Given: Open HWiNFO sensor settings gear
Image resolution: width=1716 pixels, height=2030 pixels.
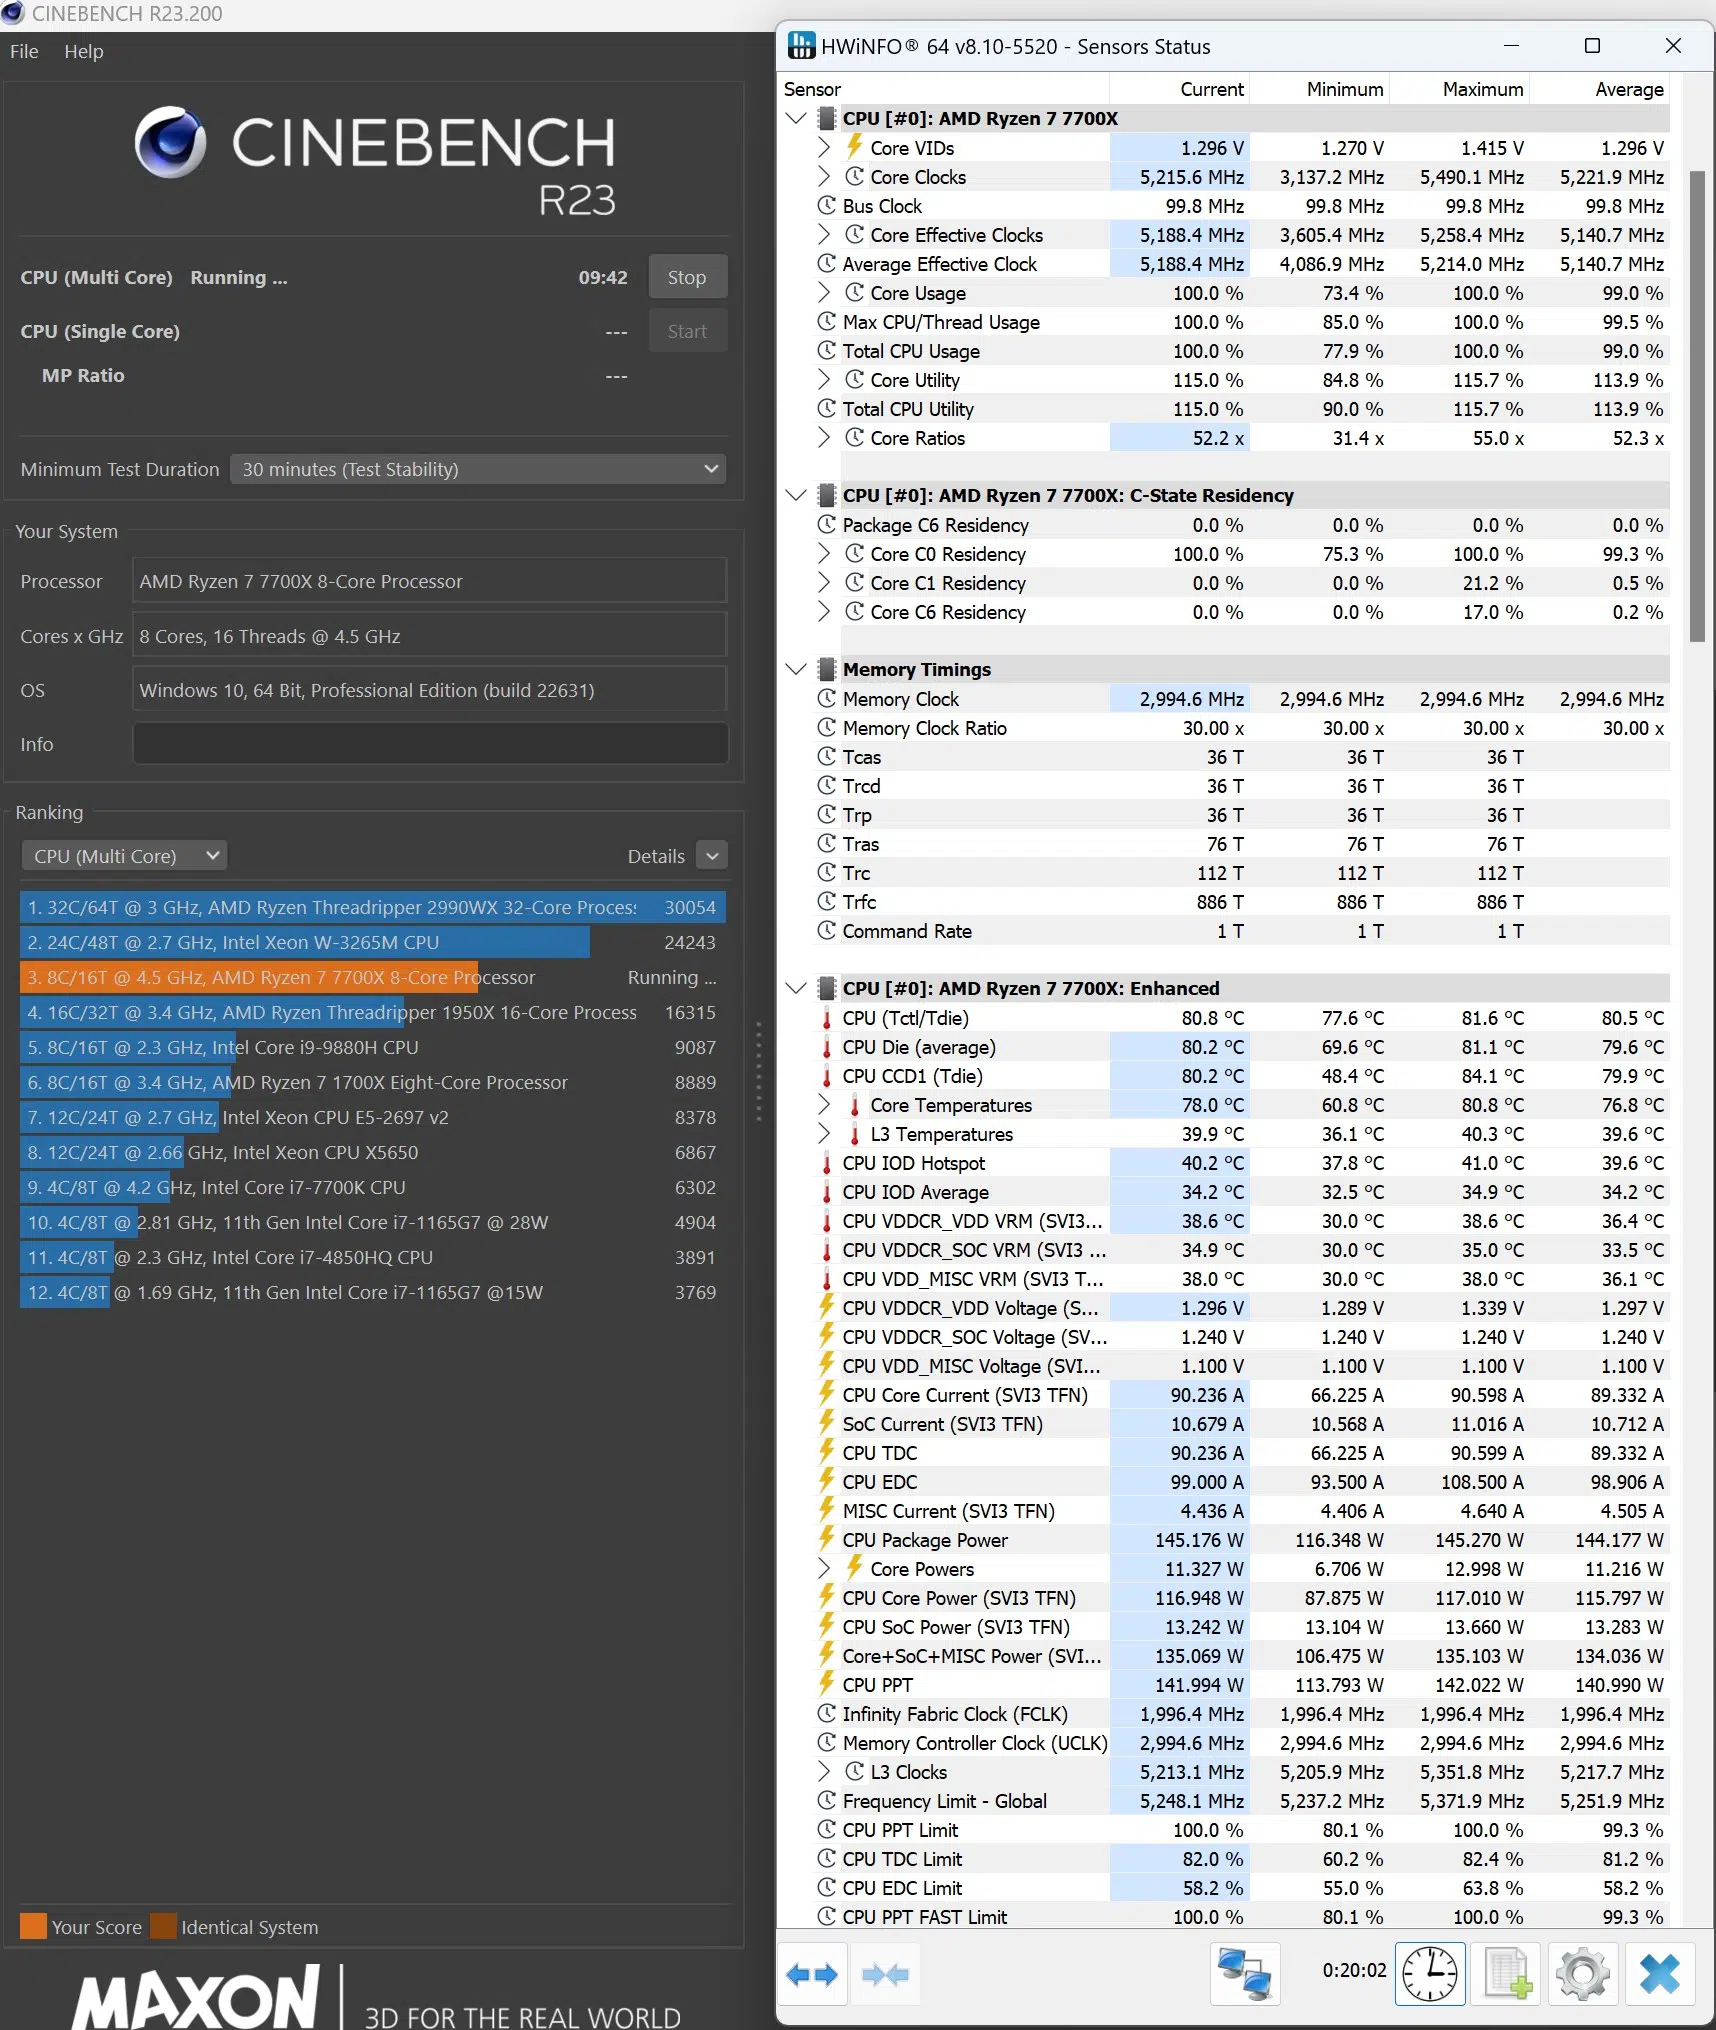Looking at the screenshot, I should pyautogui.click(x=1582, y=1974).
